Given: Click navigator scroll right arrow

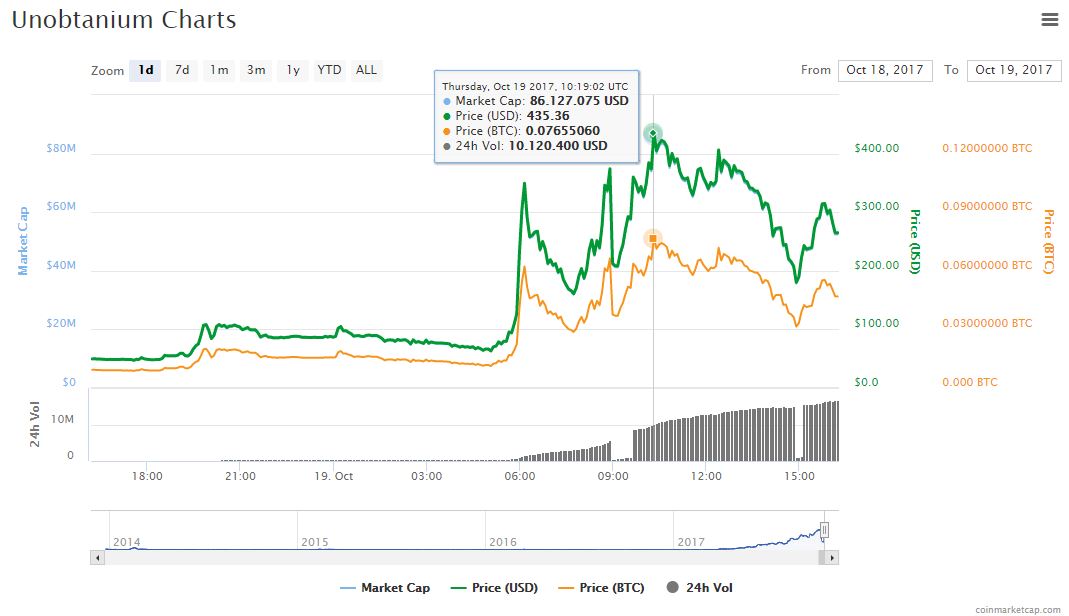Looking at the screenshot, I should 832,557.
